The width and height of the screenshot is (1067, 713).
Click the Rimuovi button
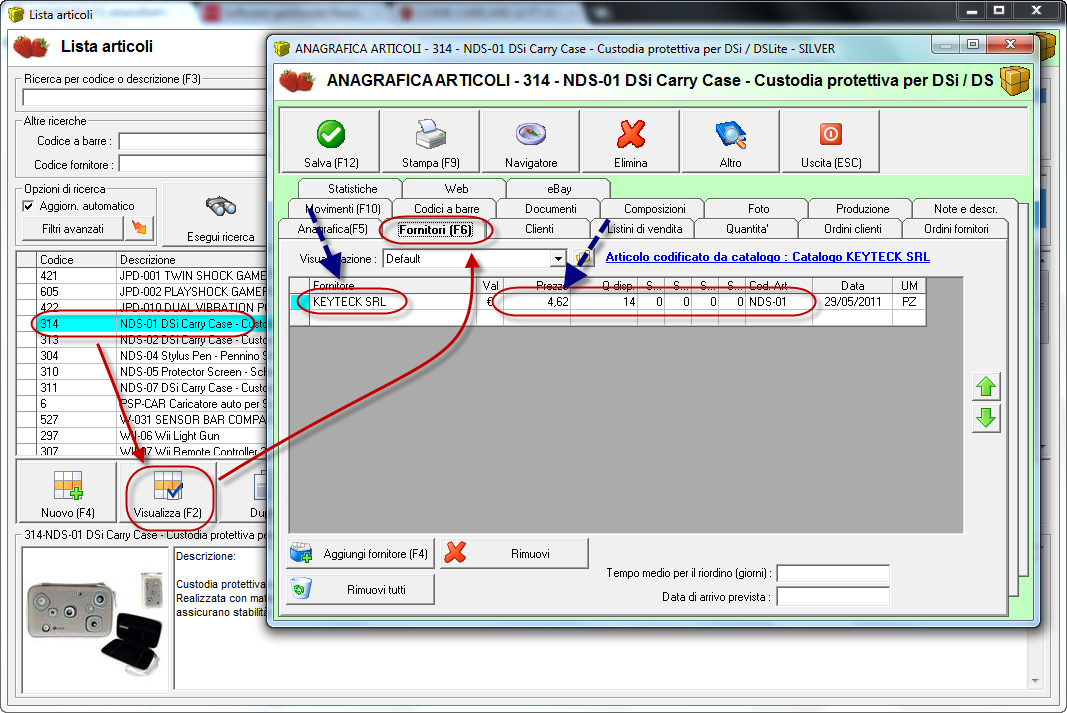coord(514,554)
